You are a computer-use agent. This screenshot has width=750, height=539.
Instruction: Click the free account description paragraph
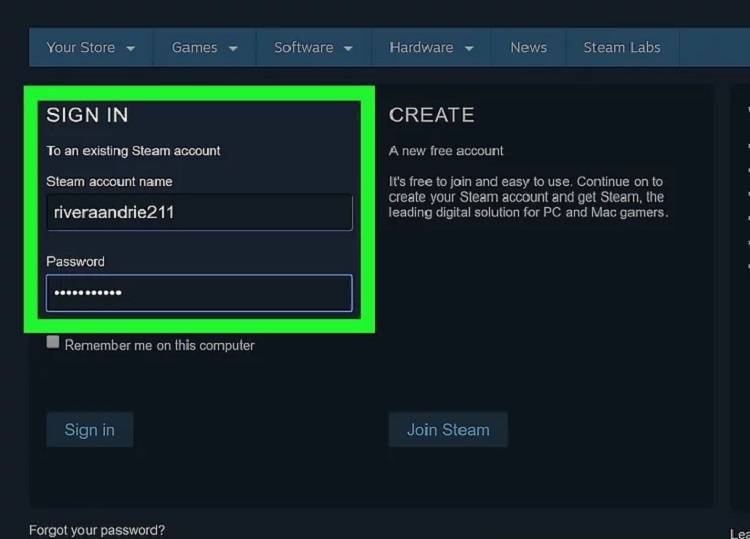pyautogui.click(x=528, y=197)
